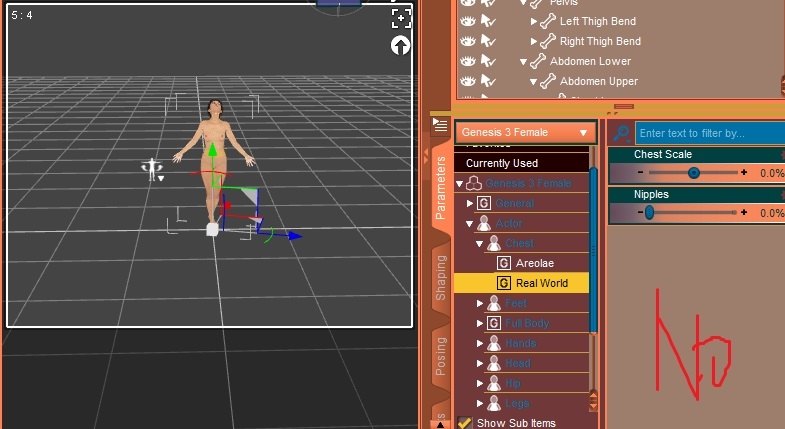Screen dimensions: 785x429
Task: Click the person icon beside Legs
Action: tap(494, 403)
